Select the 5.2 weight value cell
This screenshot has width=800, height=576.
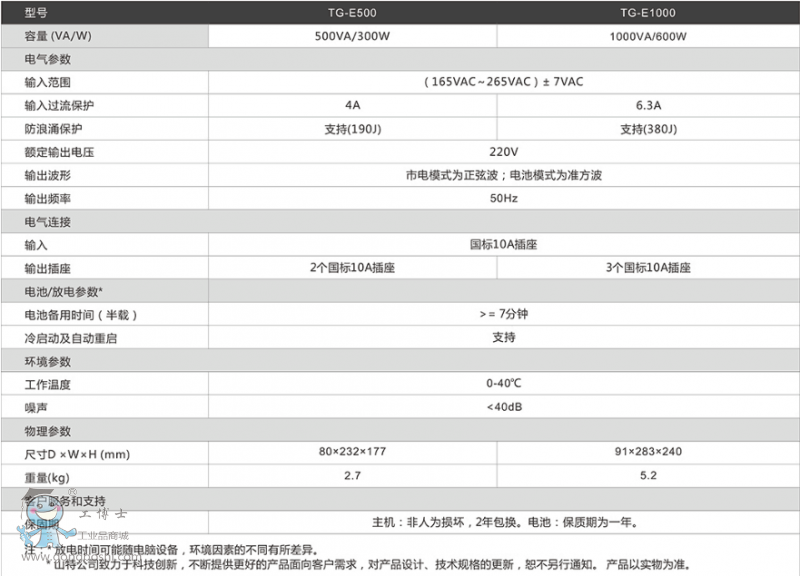[648, 476]
